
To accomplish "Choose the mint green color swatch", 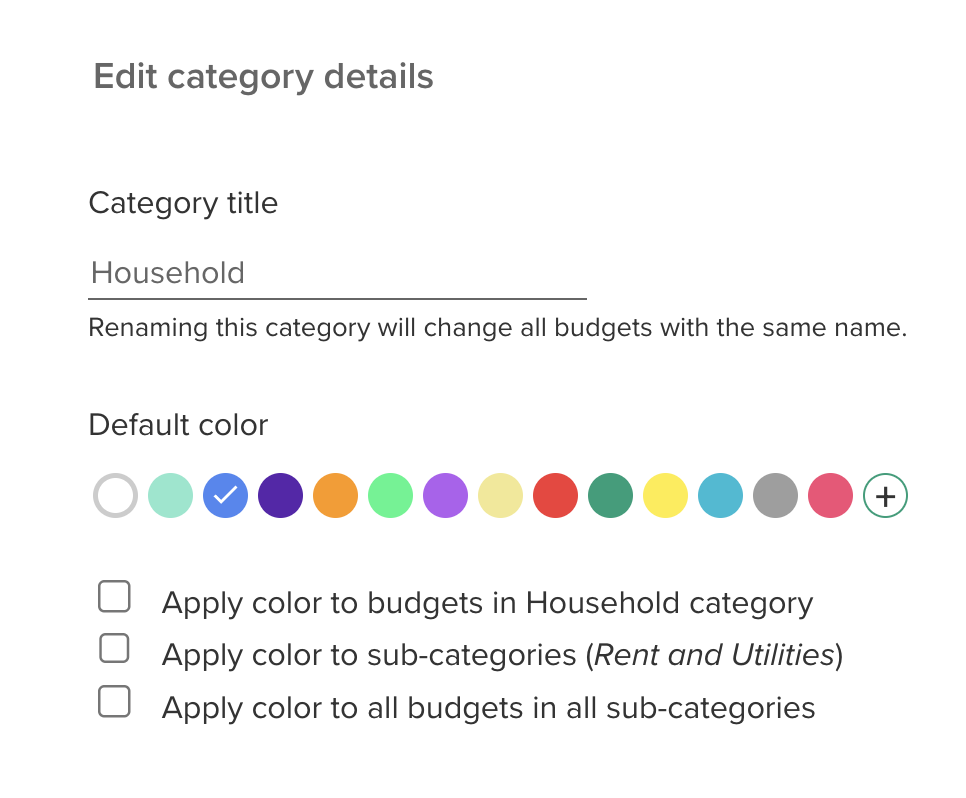I will [170, 496].
